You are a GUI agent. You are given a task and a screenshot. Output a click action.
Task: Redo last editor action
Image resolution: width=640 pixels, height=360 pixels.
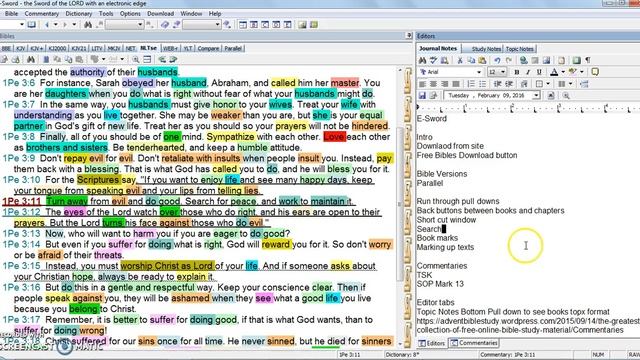(509, 60)
